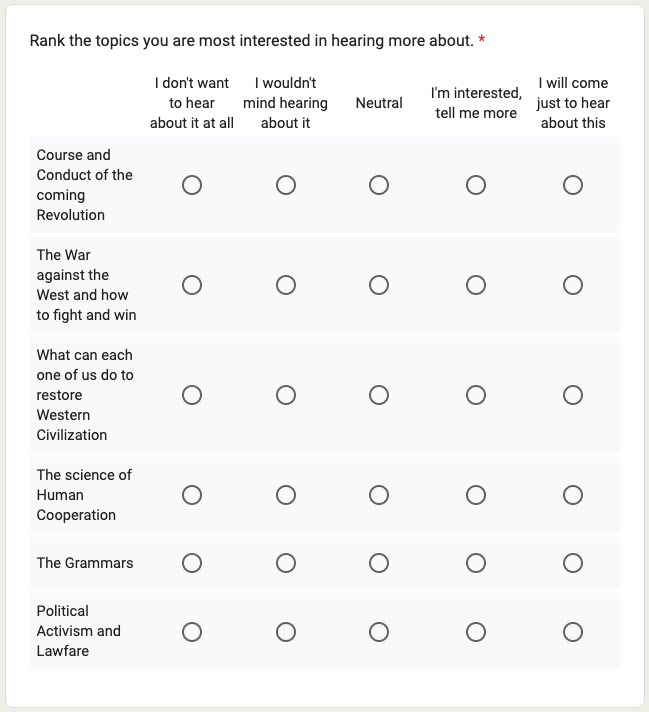Choose 'I wouldn't mind hearing' for Political Activism and Lawfare
The width and height of the screenshot is (649, 712).
tap(286, 631)
